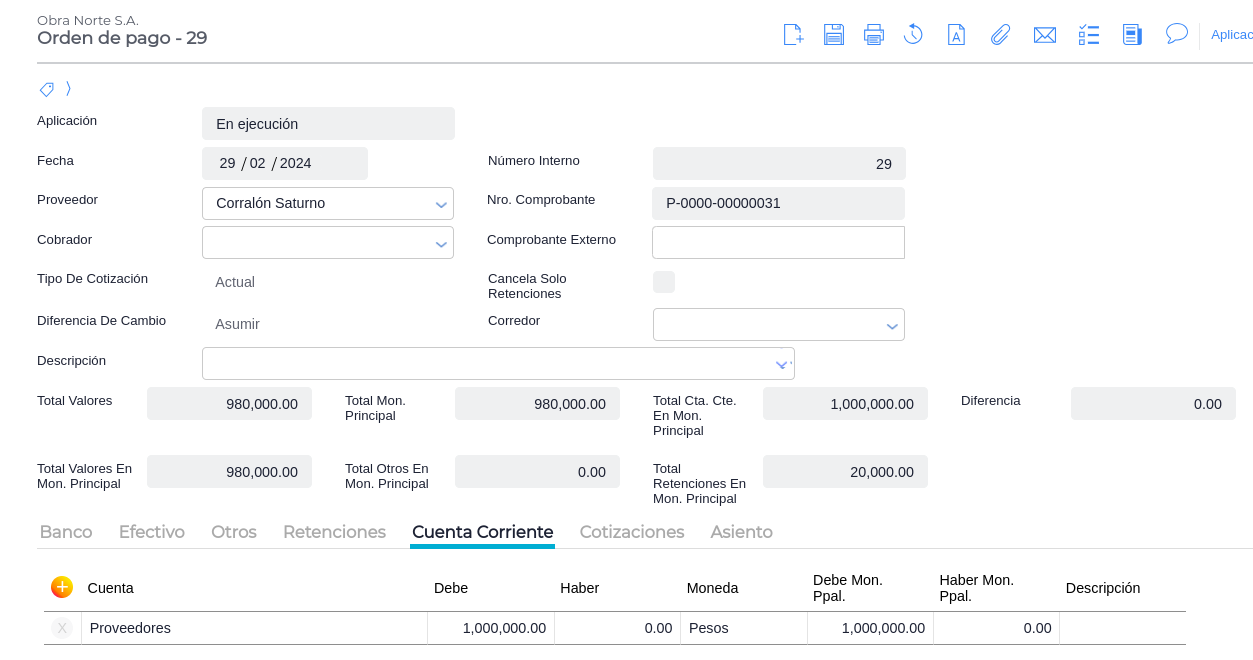Open the Cobrador dropdown list

440,244
